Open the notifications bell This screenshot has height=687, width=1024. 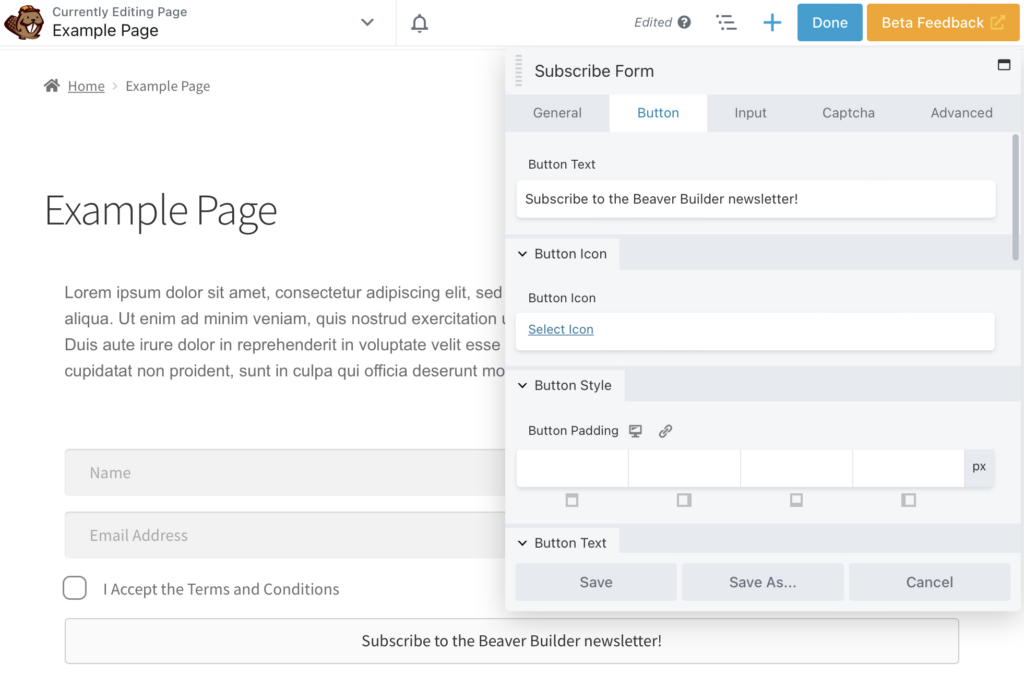pos(419,23)
